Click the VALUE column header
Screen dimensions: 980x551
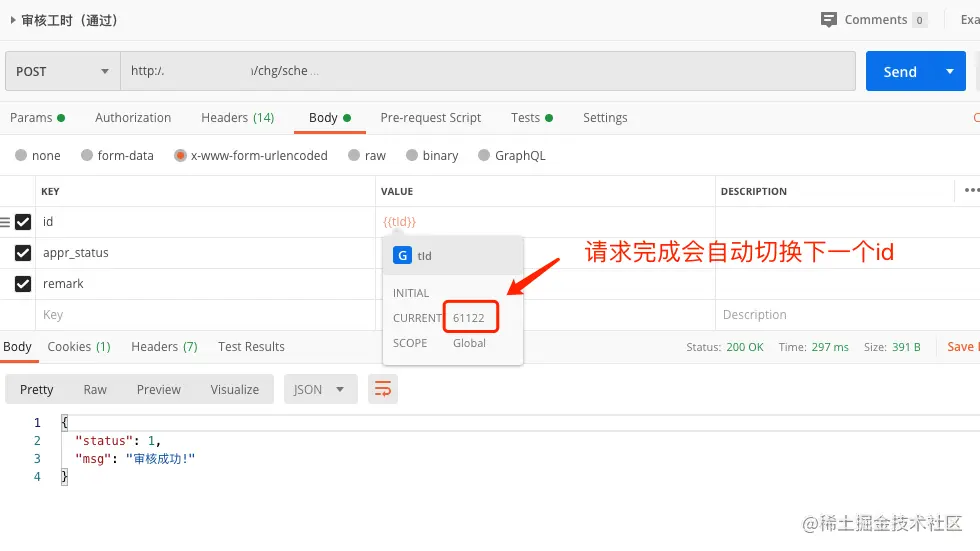pos(397,191)
